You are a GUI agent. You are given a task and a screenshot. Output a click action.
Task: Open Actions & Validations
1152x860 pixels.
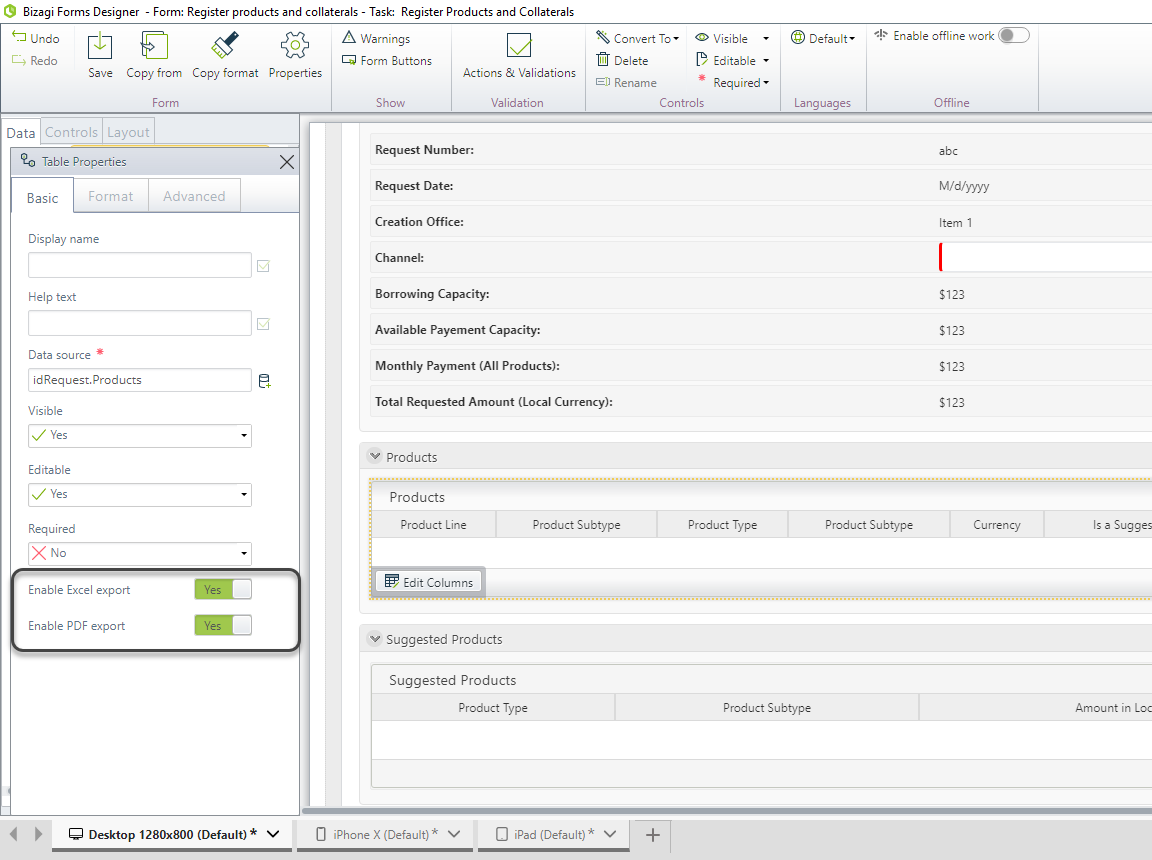tap(519, 56)
